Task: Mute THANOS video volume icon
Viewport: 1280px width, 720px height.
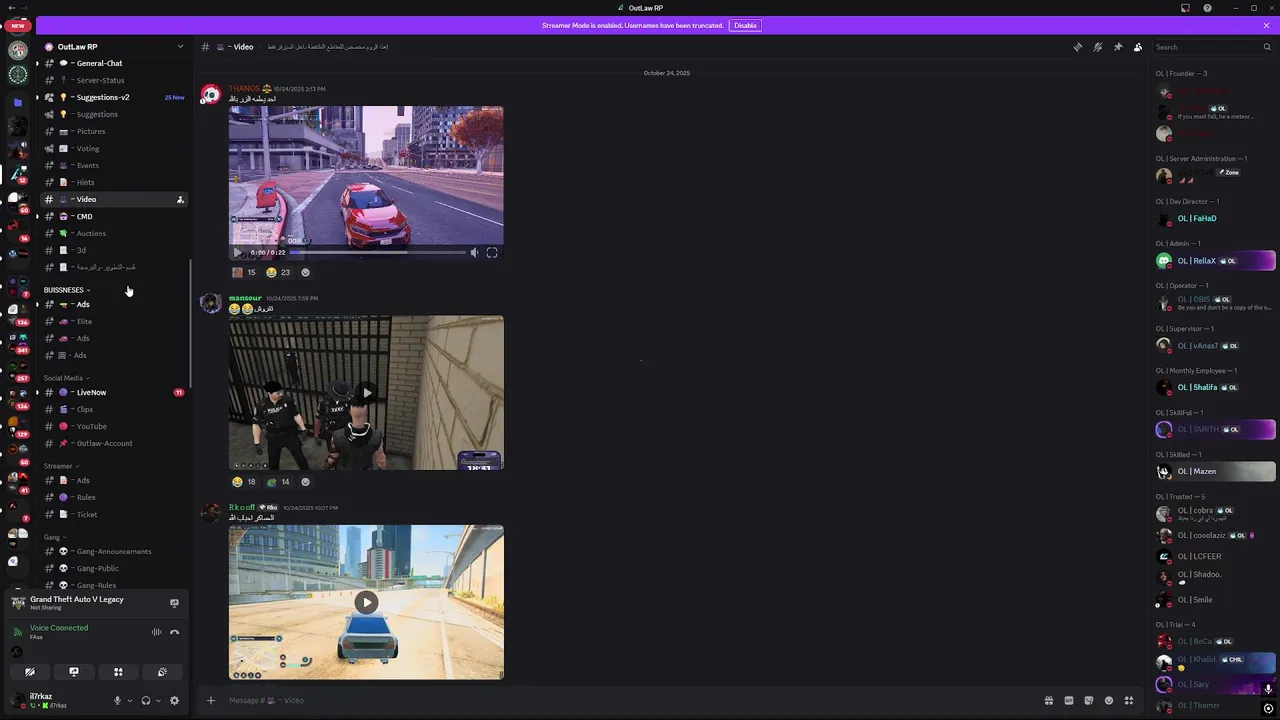Action: 475,252
